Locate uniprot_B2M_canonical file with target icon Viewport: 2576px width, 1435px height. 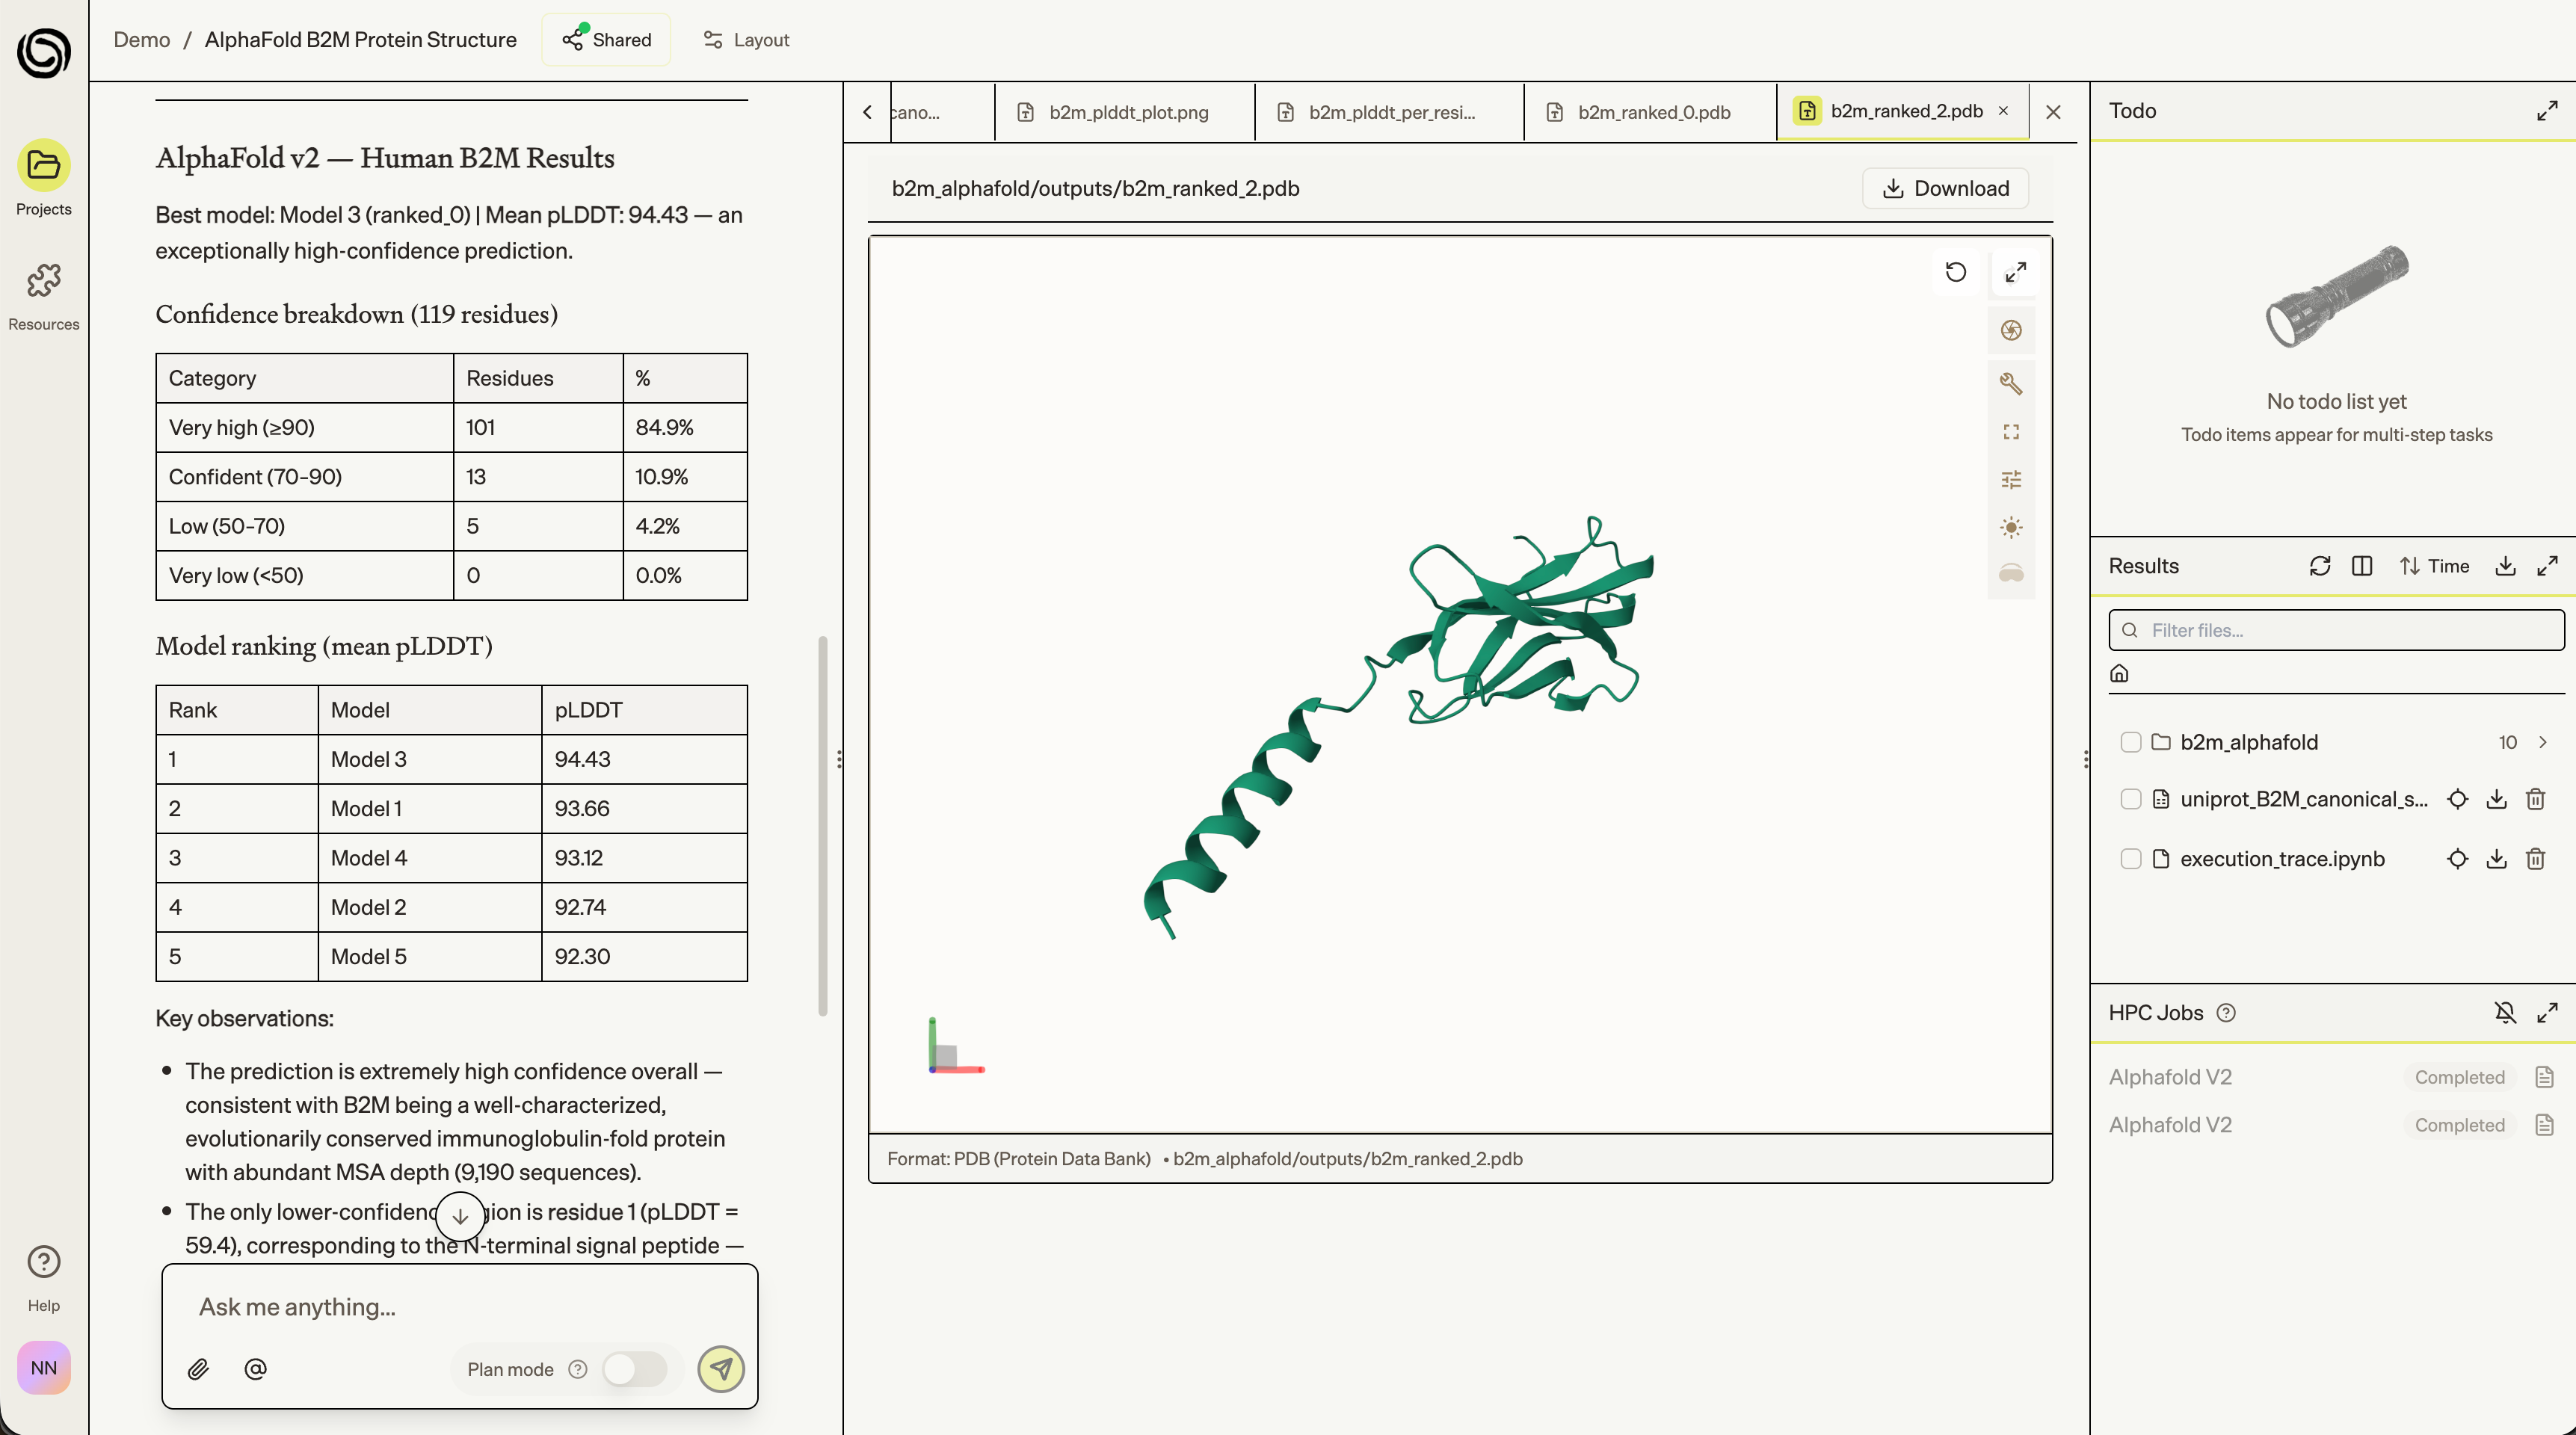pos(2457,799)
